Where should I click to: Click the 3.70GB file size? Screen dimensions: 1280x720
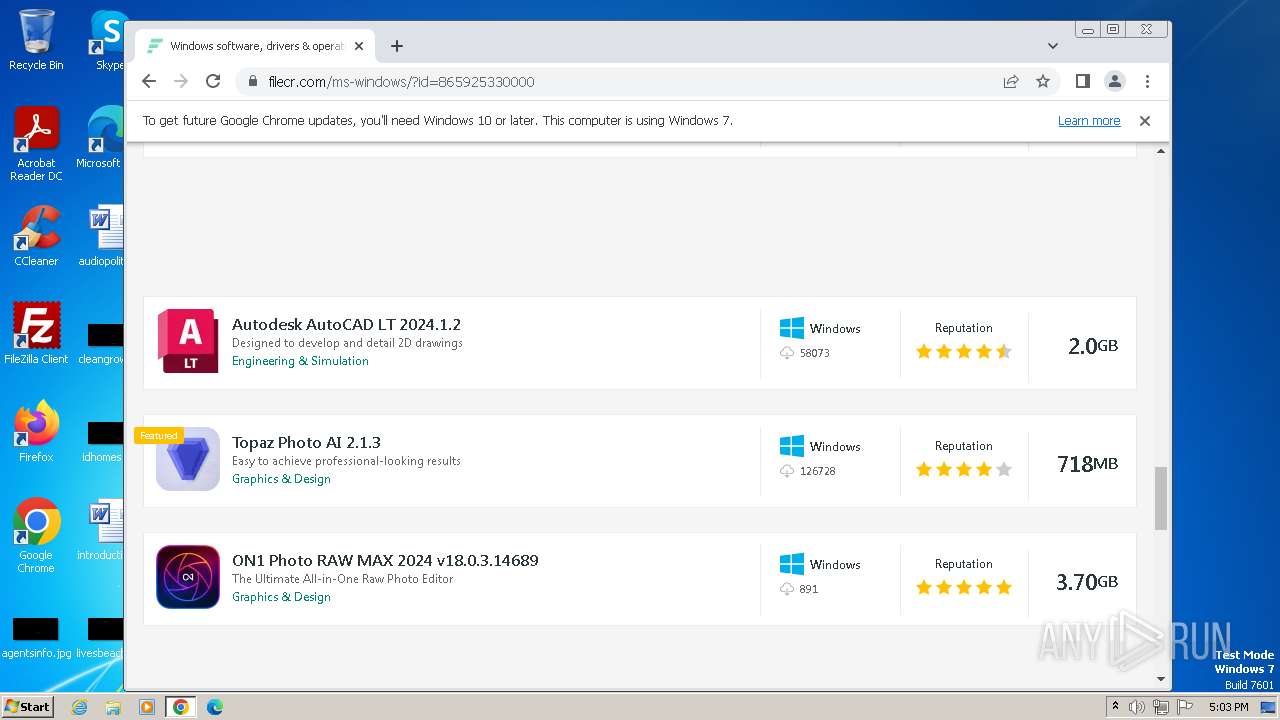click(1087, 582)
